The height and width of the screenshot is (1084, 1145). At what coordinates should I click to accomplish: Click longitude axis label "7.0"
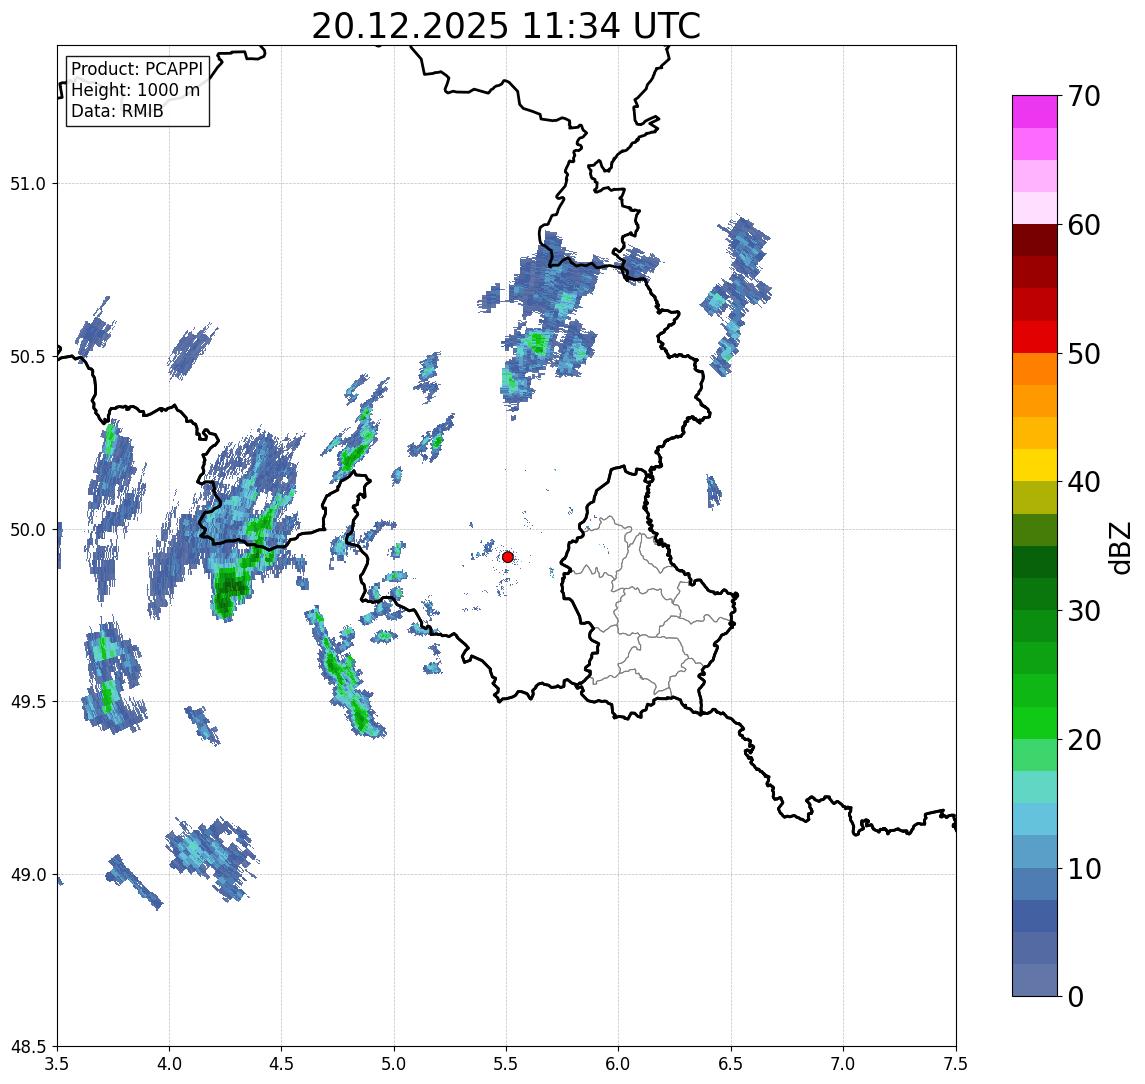(843, 1064)
